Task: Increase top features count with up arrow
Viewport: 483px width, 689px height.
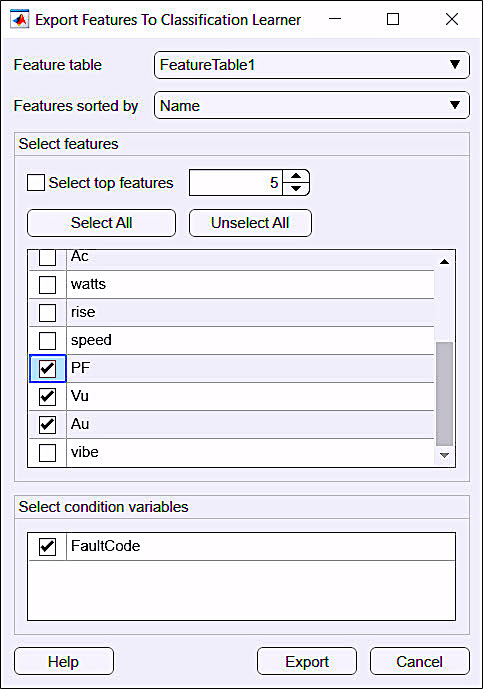Action: tap(296, 176)
